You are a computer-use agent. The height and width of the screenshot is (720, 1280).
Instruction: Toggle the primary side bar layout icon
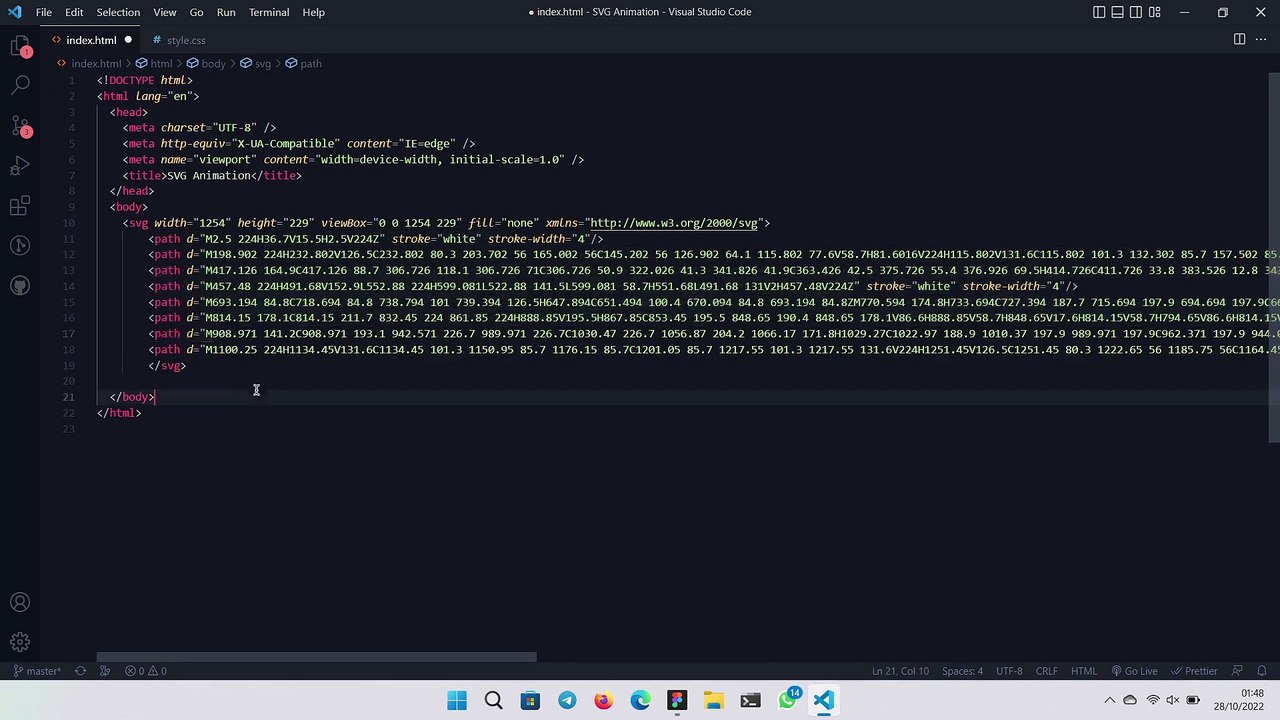click(1099, 12)
